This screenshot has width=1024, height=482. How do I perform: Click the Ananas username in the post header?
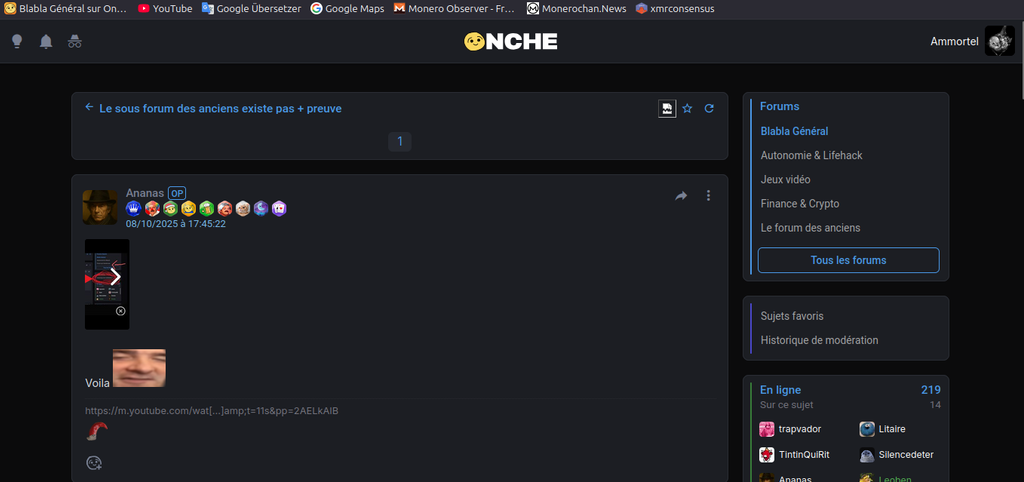[145, 193]
